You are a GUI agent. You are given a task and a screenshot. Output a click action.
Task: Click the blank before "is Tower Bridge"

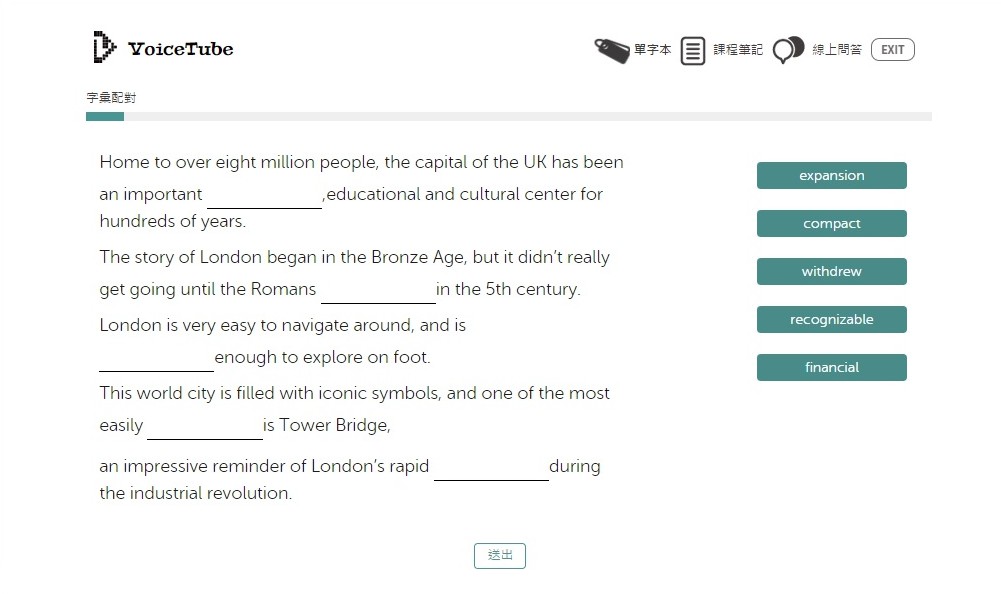(204, 427)
